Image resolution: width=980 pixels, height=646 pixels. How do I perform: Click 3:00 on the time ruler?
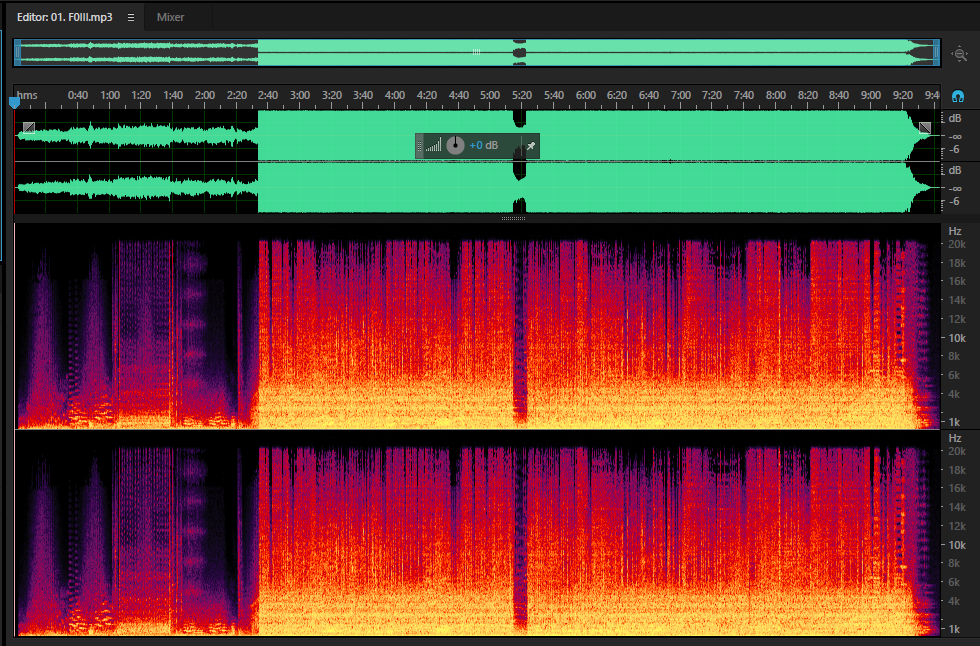tap(300, 95)
